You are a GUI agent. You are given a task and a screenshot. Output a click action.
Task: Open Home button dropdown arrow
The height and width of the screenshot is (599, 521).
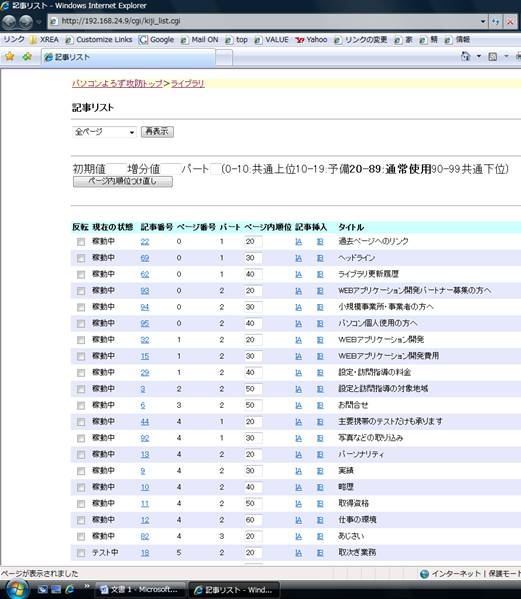478,57
